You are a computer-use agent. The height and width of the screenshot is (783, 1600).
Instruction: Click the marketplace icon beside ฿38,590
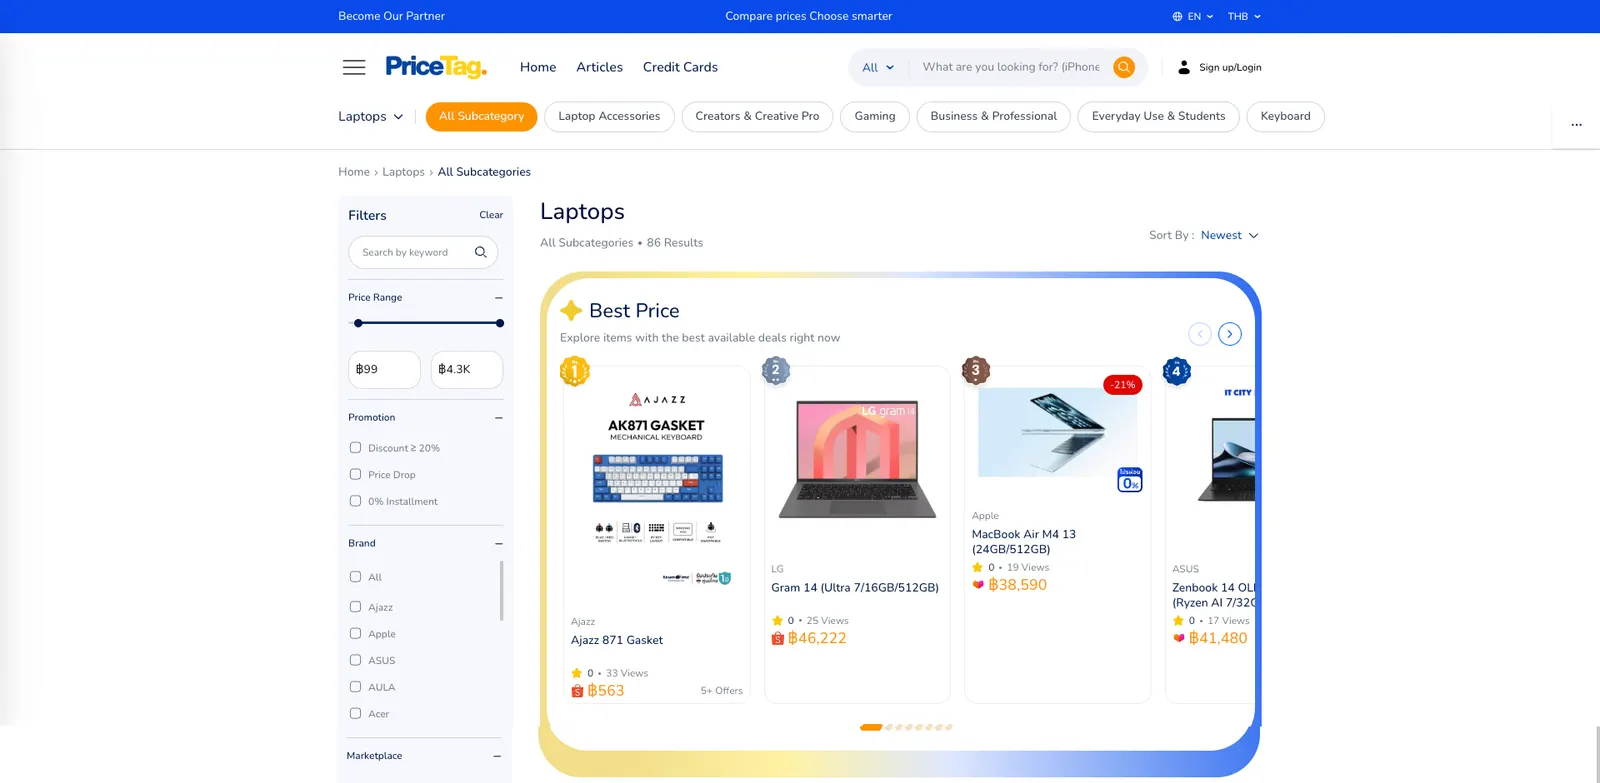[x=978, y=585]
